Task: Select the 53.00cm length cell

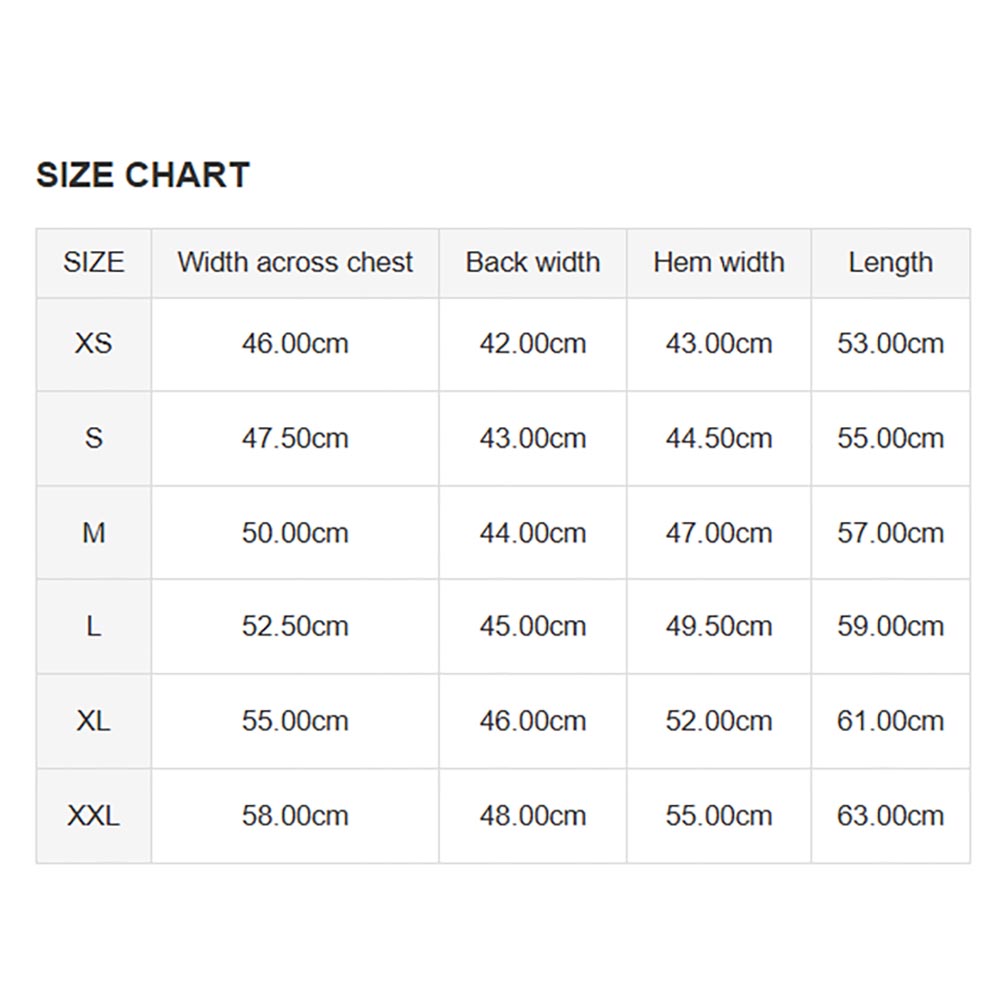Action: pos(890,344)
